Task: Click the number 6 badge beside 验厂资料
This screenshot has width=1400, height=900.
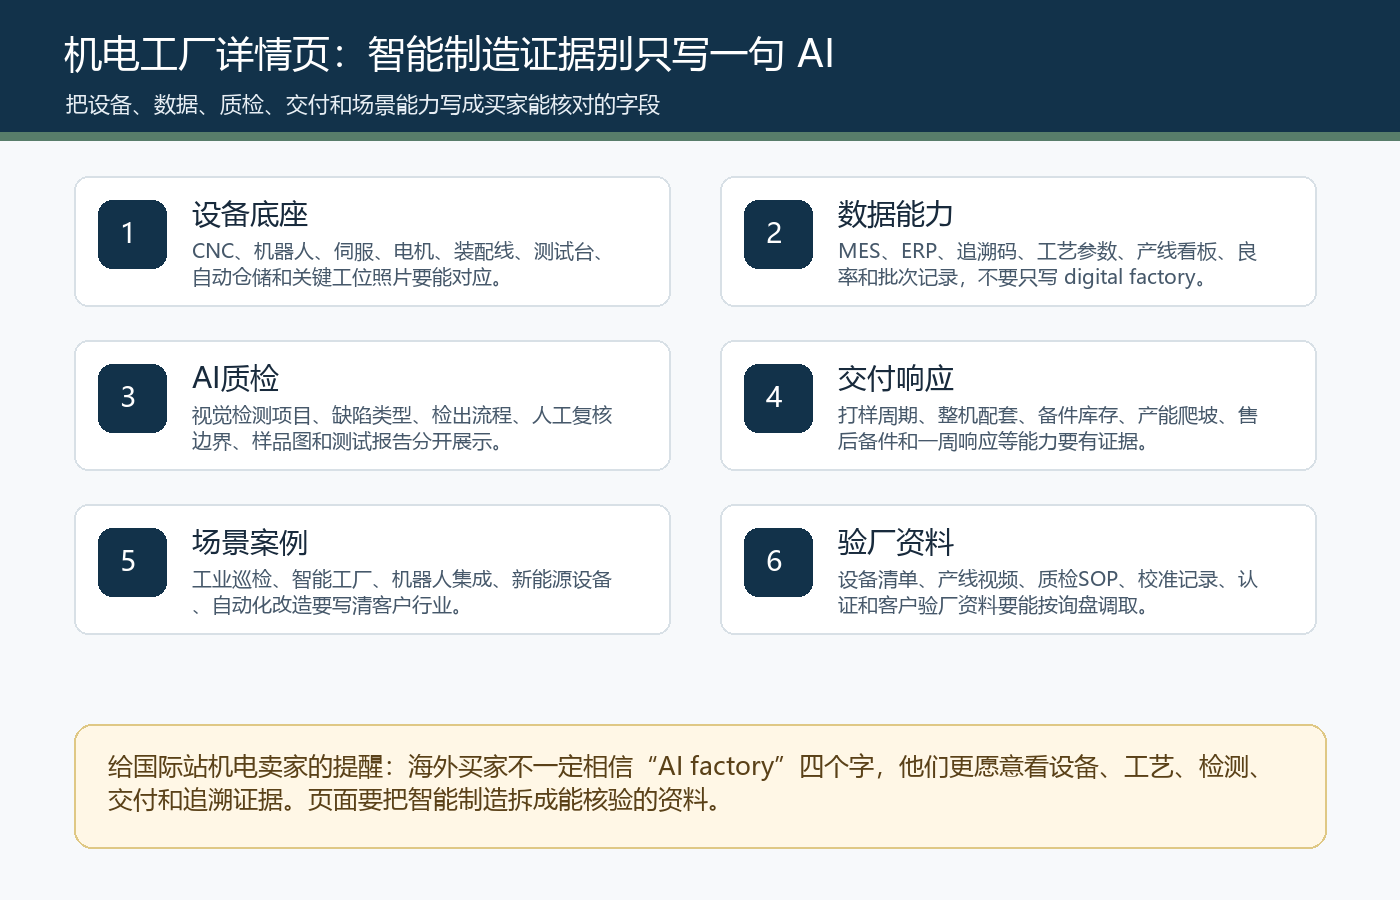Action: coord(778,562)
